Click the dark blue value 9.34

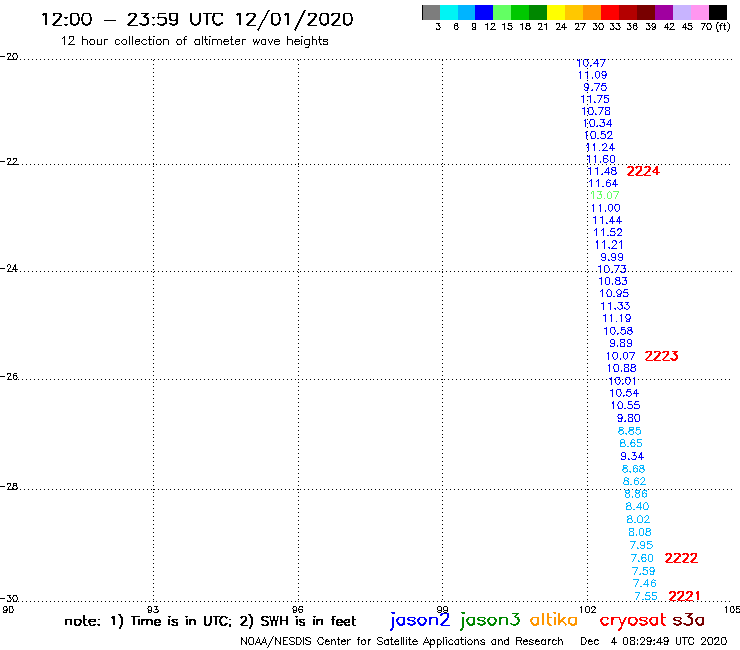point(632,456)
